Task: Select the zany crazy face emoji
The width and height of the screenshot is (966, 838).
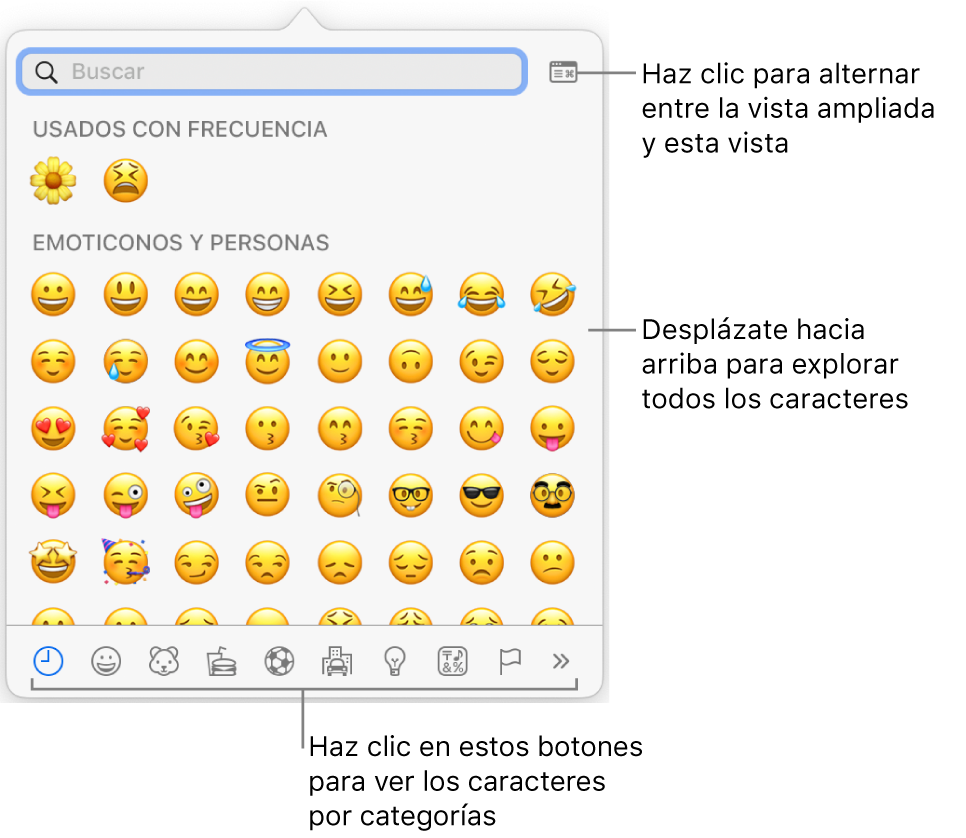Action: [x=197, y=495]
